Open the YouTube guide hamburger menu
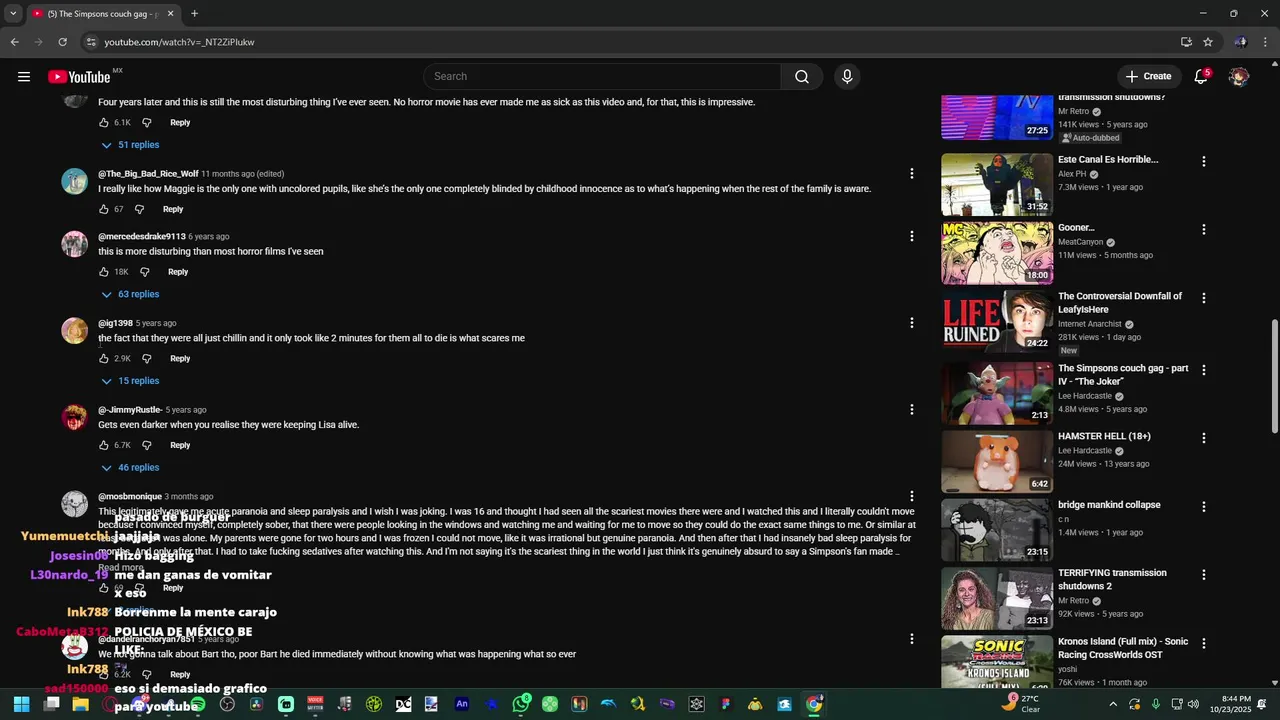 (x=24, y=76)
